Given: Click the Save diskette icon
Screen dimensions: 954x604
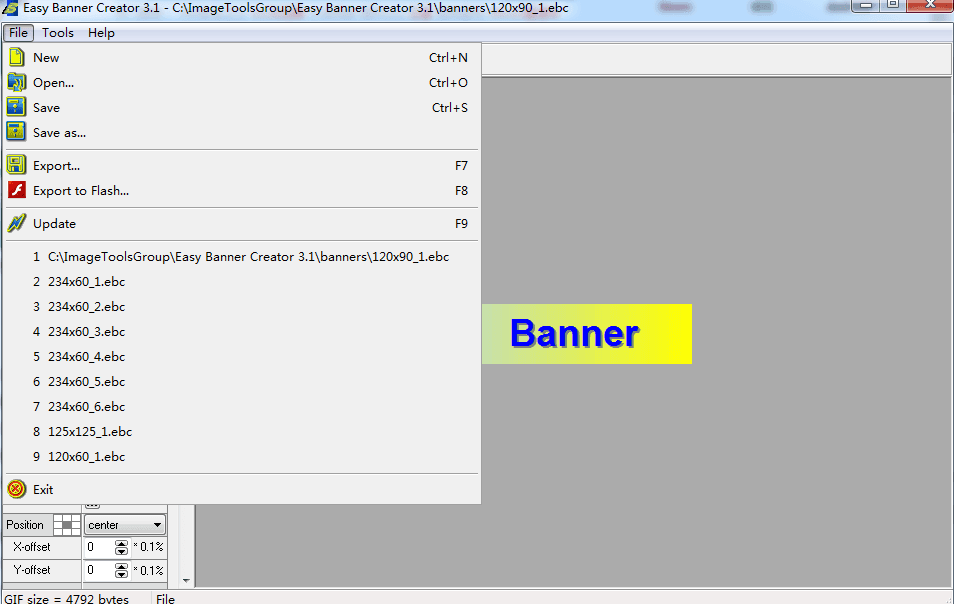Looking at the screenshot, I should coord(17,107).
